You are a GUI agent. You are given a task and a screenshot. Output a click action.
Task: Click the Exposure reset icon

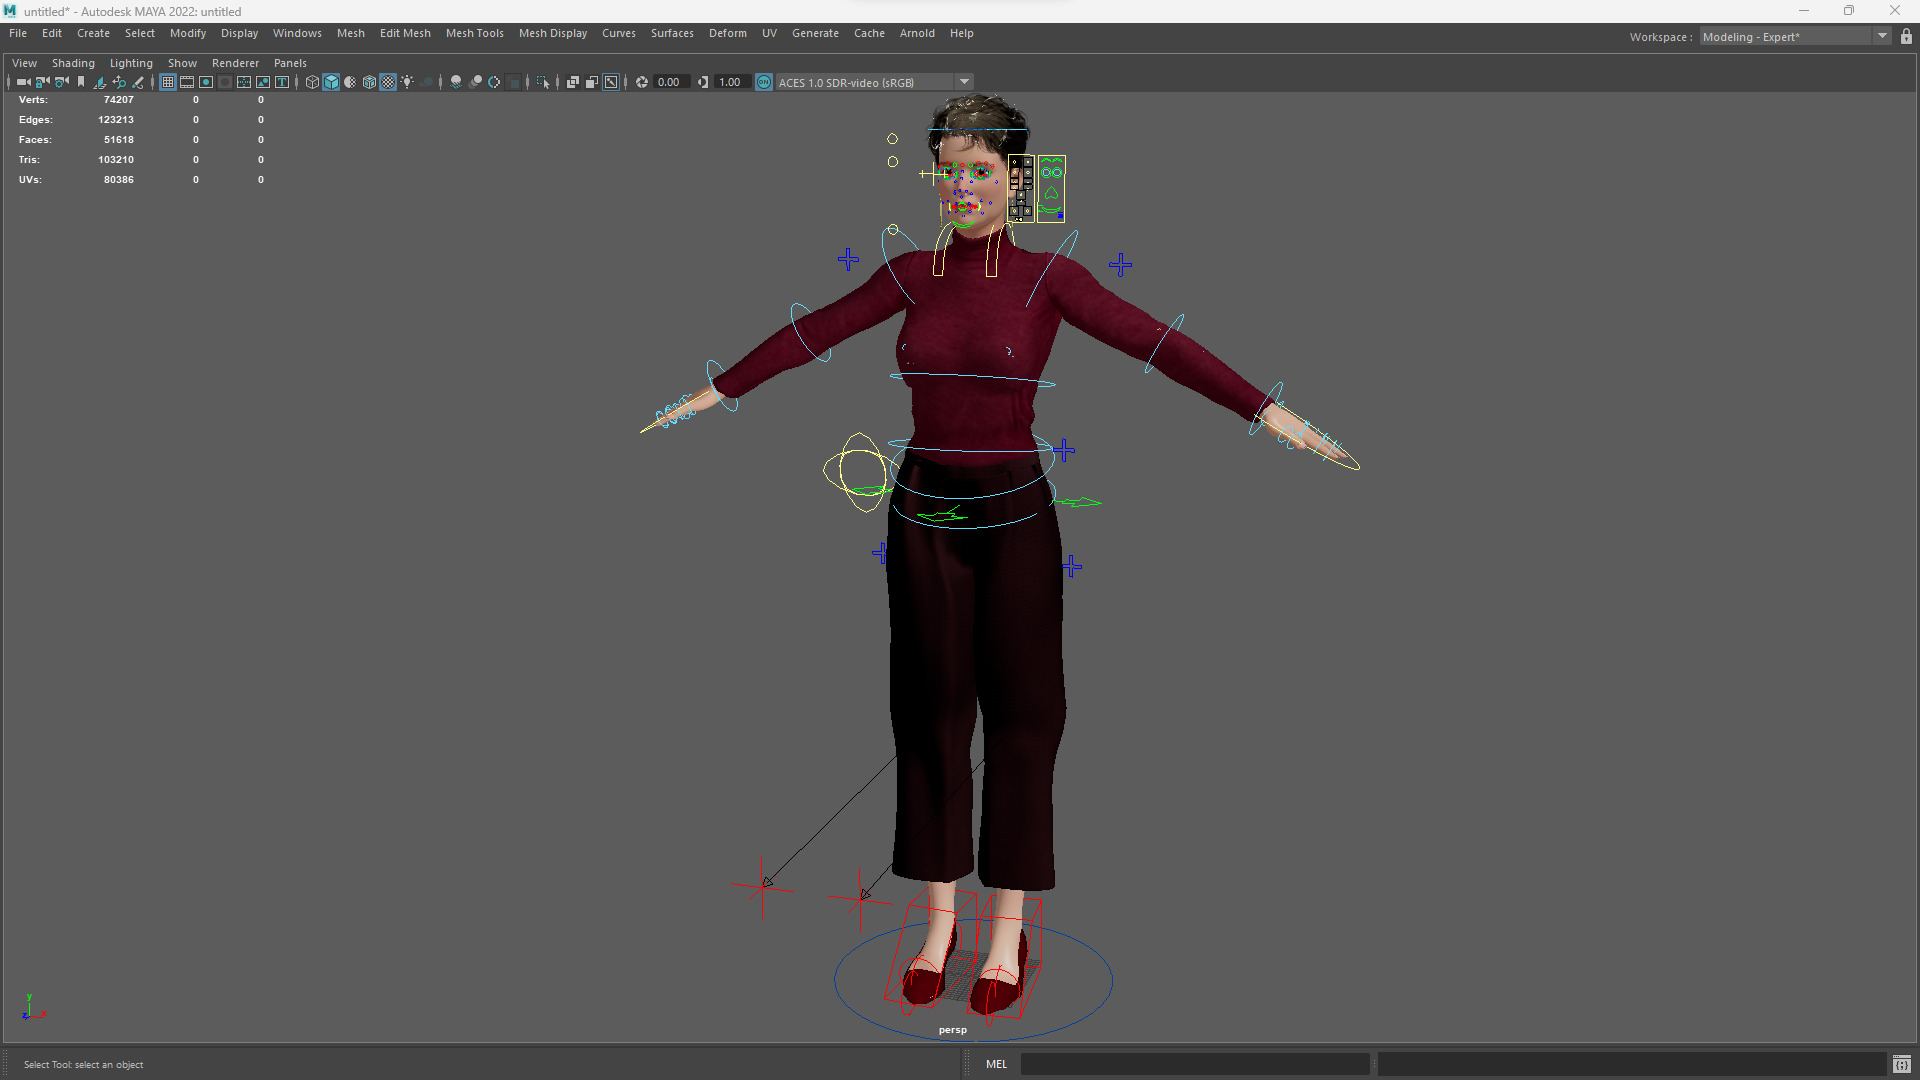[642, 82]
